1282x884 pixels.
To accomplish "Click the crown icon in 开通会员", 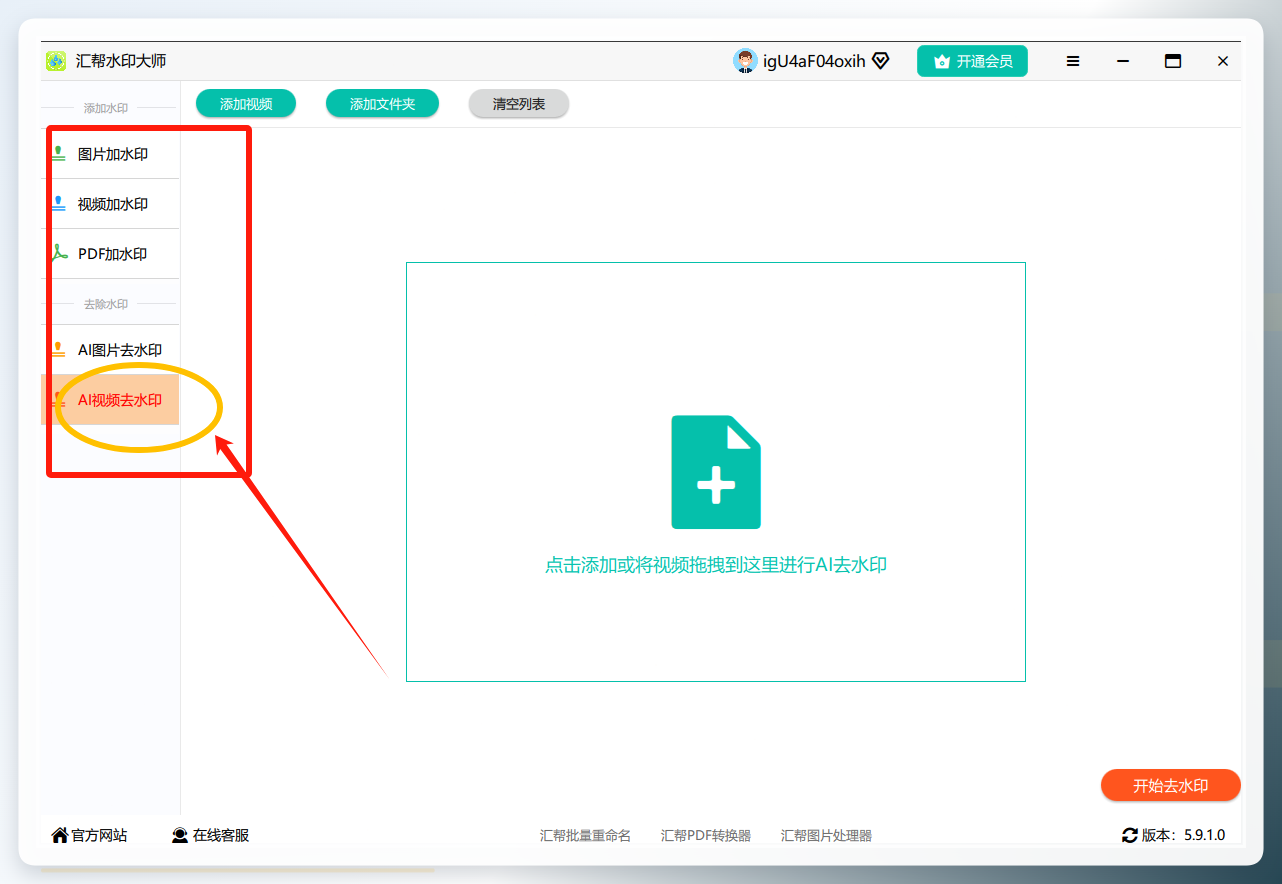I will pyautogui.click(x=941, y=62).
